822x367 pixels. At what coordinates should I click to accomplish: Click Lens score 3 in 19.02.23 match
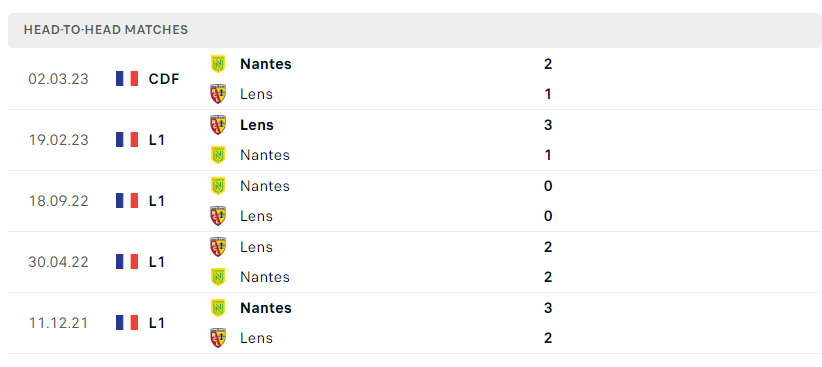[548, 125]
